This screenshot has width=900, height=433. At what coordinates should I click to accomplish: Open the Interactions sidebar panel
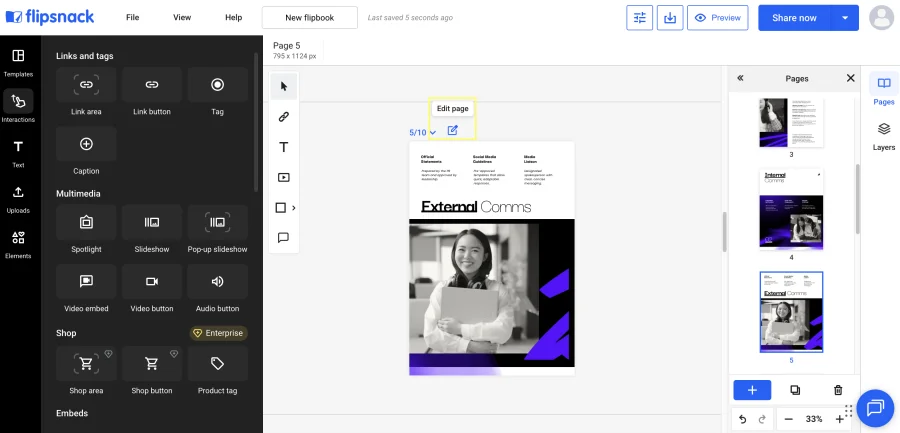click(18, 108)
